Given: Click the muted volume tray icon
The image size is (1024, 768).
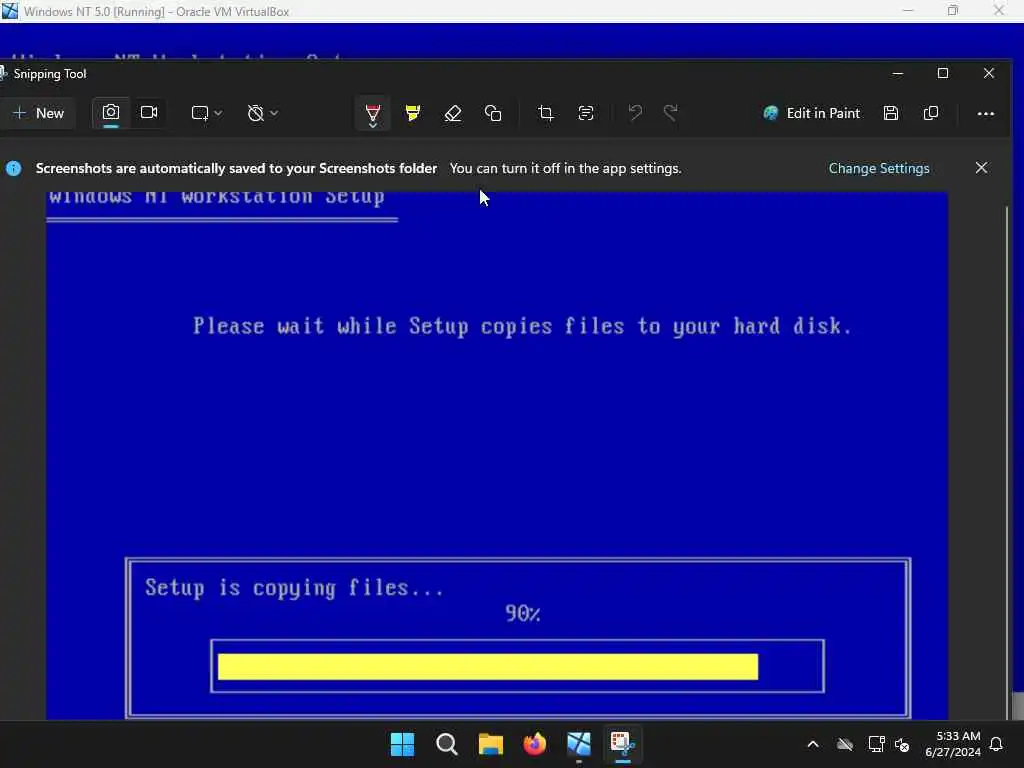Looking at the screenshot, I should 903,744.
